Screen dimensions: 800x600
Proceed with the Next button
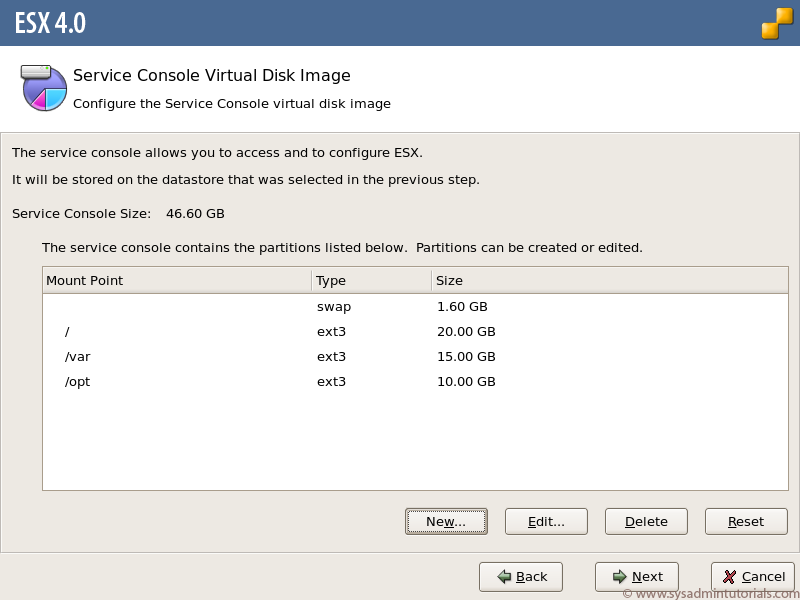(636, 577)
